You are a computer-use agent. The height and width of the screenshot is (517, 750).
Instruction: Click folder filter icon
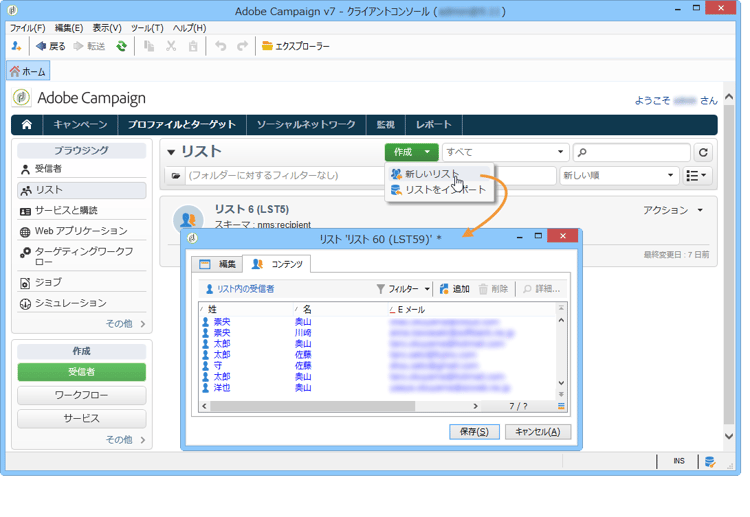(x=176, y=176)
